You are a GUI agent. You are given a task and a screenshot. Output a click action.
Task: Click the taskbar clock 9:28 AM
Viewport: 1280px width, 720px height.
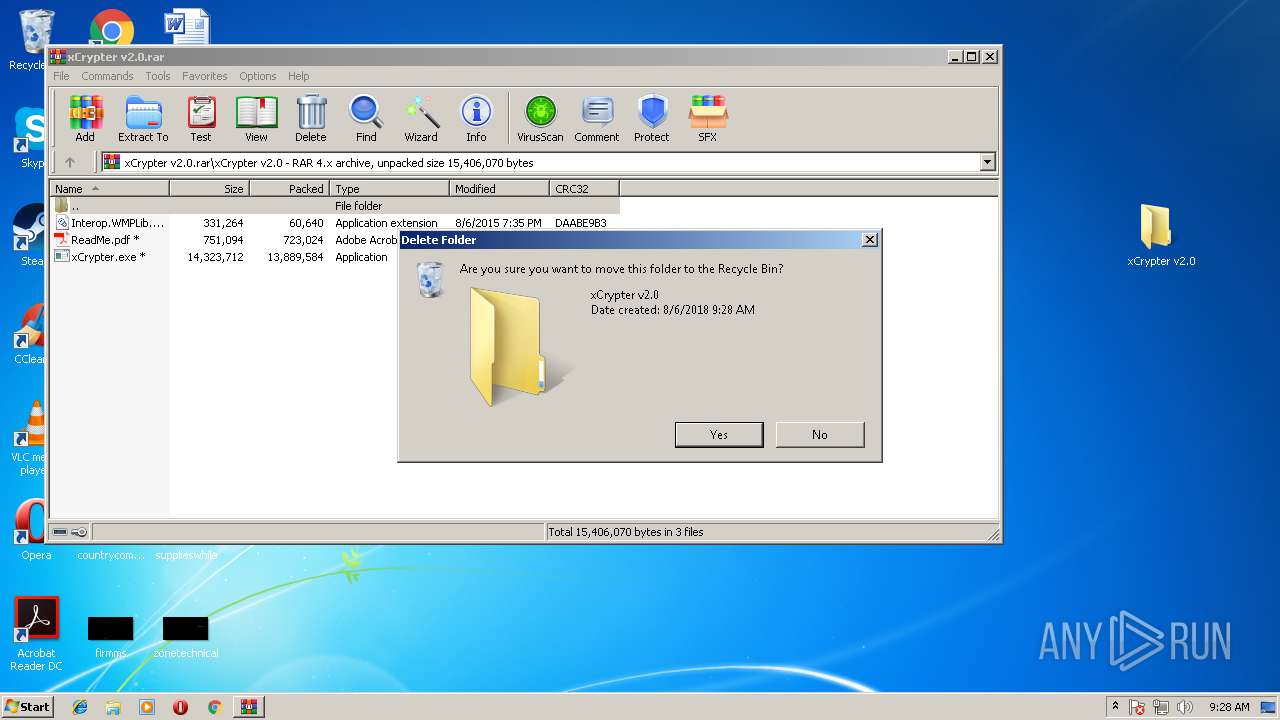[1229, 707]
